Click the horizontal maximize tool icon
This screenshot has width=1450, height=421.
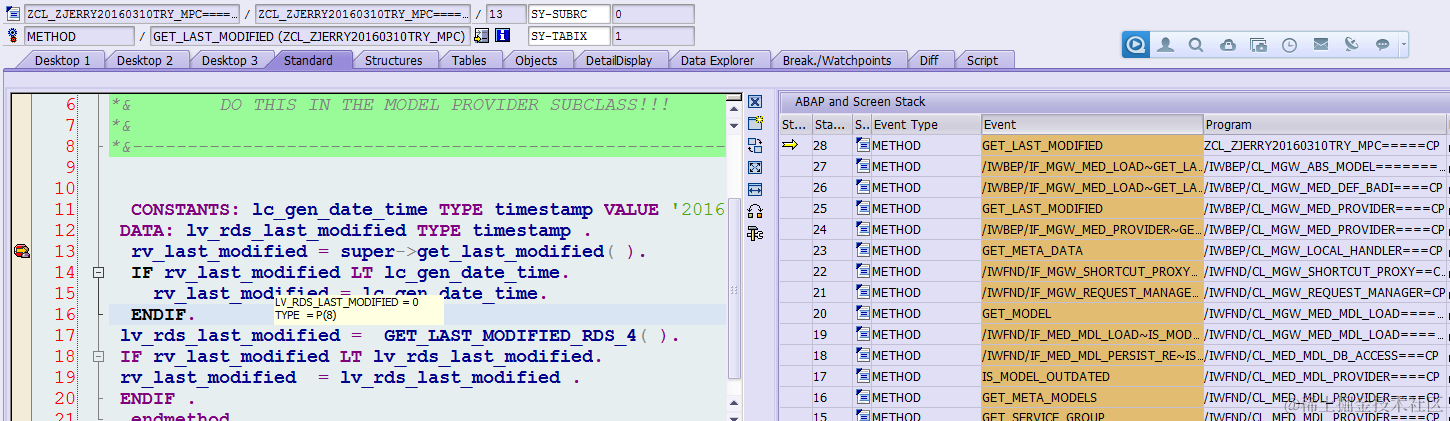755,190
